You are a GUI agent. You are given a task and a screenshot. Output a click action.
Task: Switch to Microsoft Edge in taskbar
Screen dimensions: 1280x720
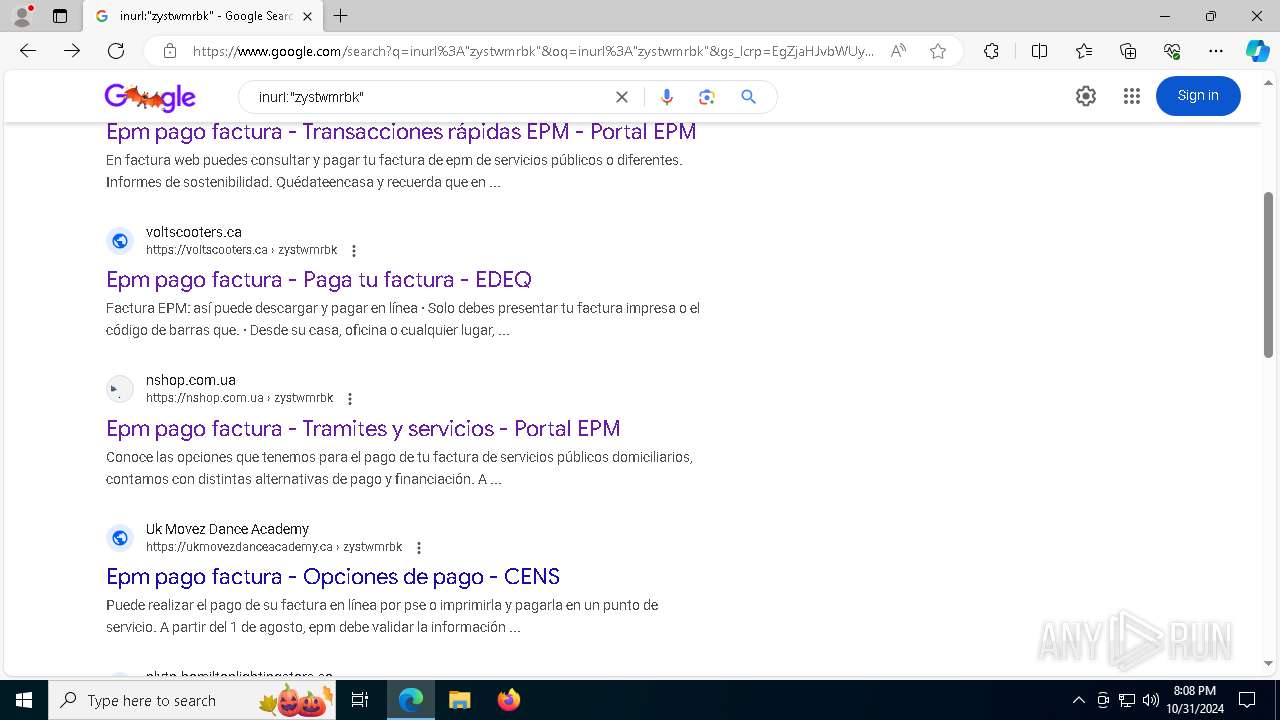pos(411,700)
